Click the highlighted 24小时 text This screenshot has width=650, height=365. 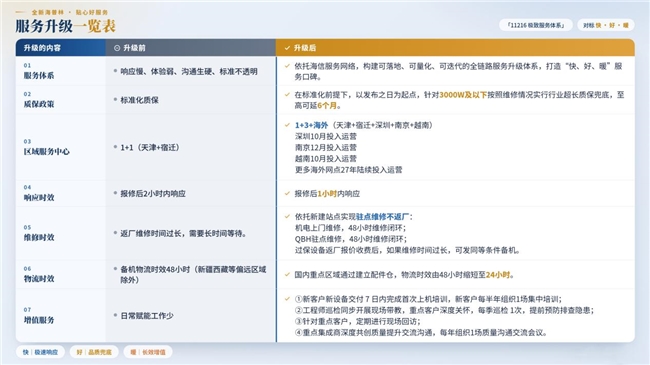(497, 275)
